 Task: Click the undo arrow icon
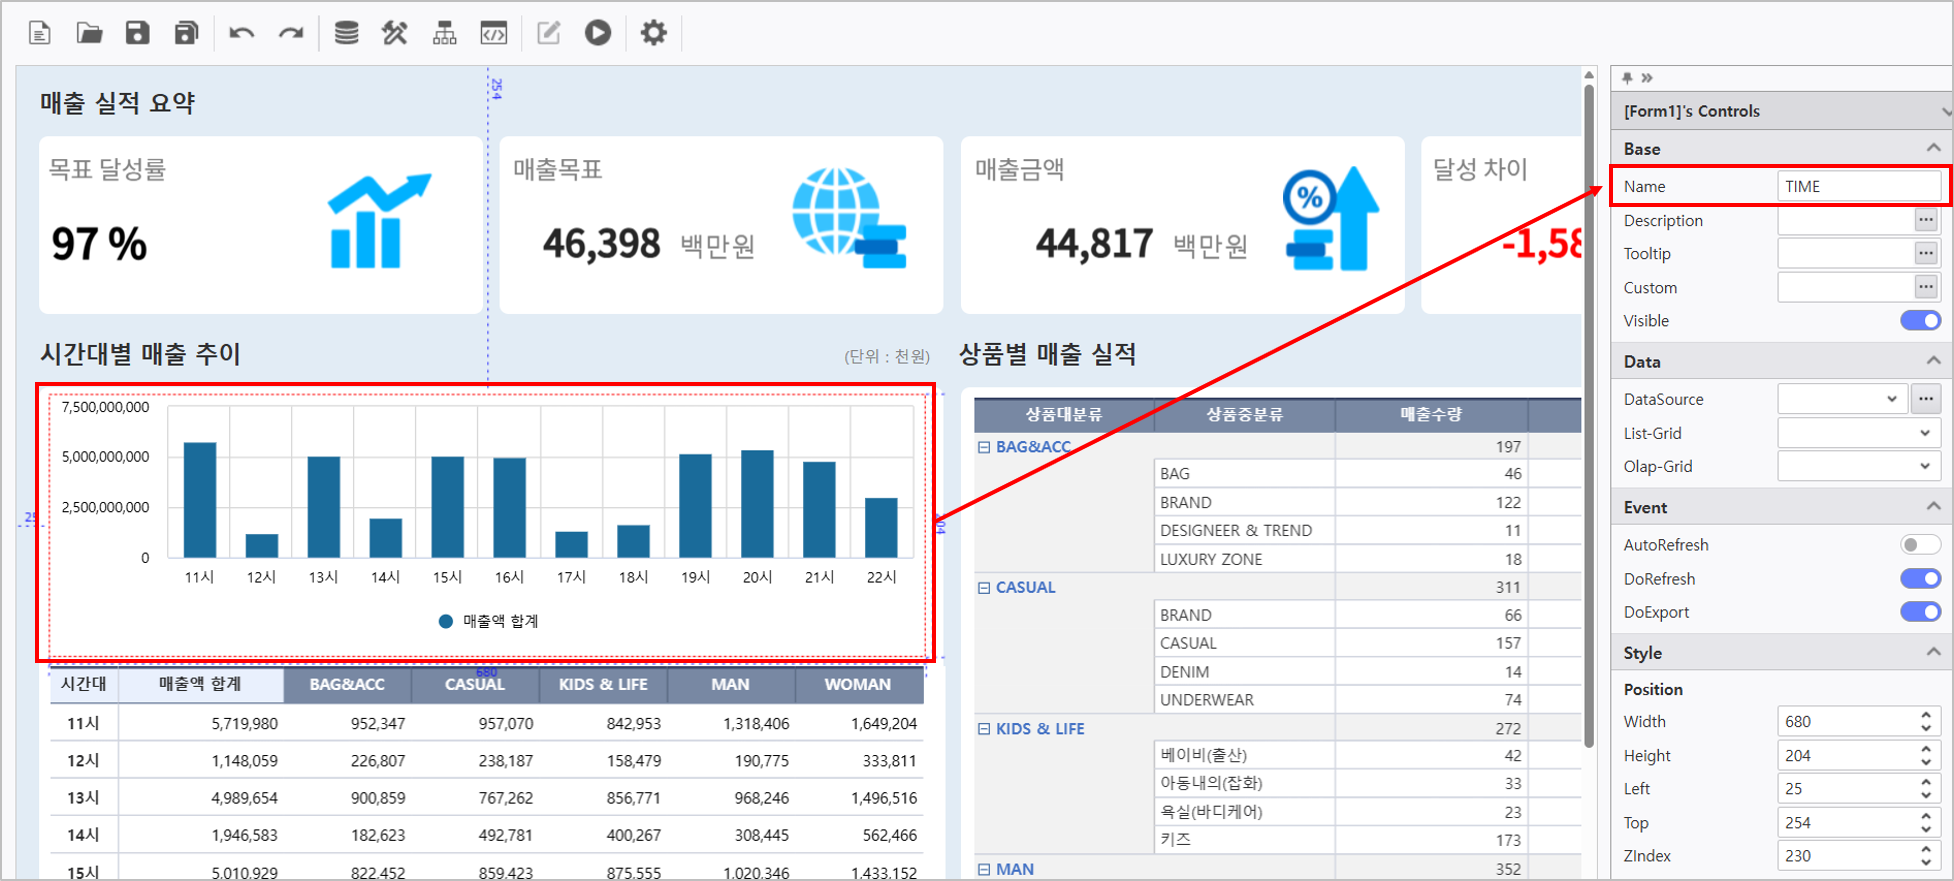tap(241, 33)
